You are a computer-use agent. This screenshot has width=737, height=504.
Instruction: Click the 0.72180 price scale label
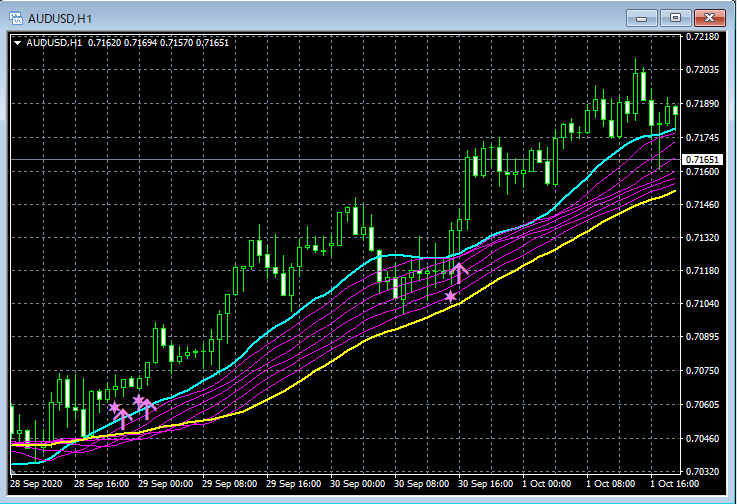pos(702,37)
